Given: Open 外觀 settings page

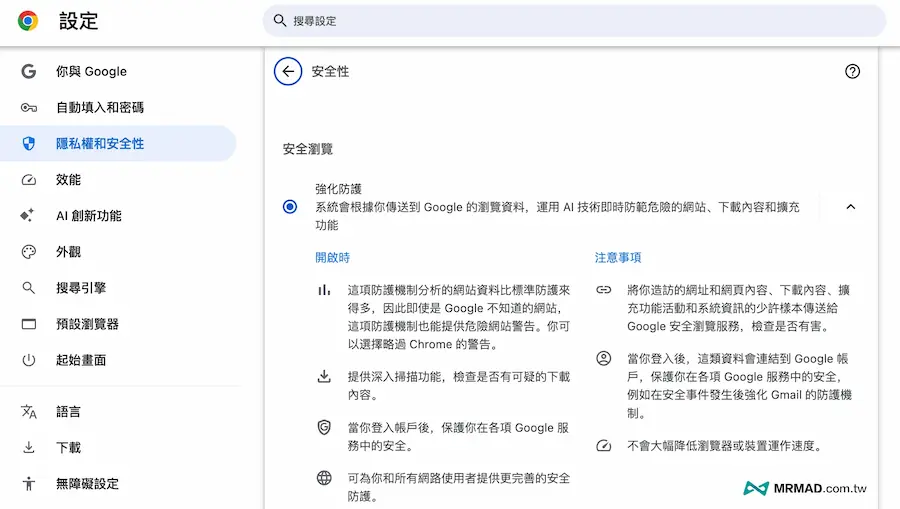Looking at the screenshot, I should tap(118, 252).
